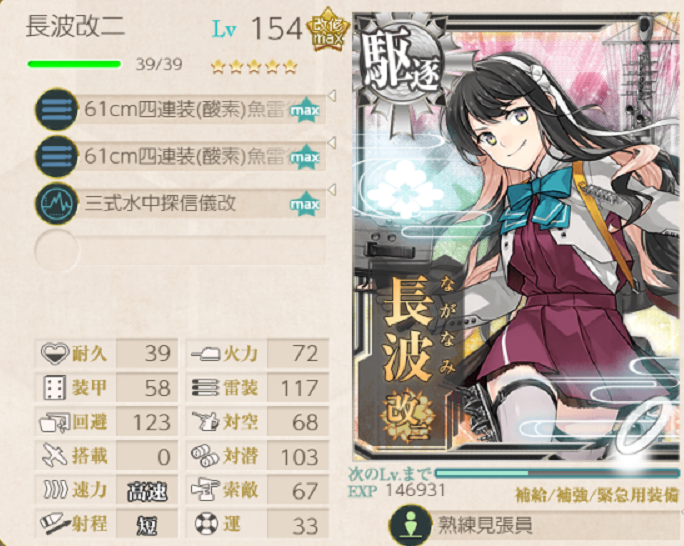Viewport: 684px width, 546px height.
Task: Click the skilled lookout 熟練見張員 icon
Action: [x=410, y=525]
